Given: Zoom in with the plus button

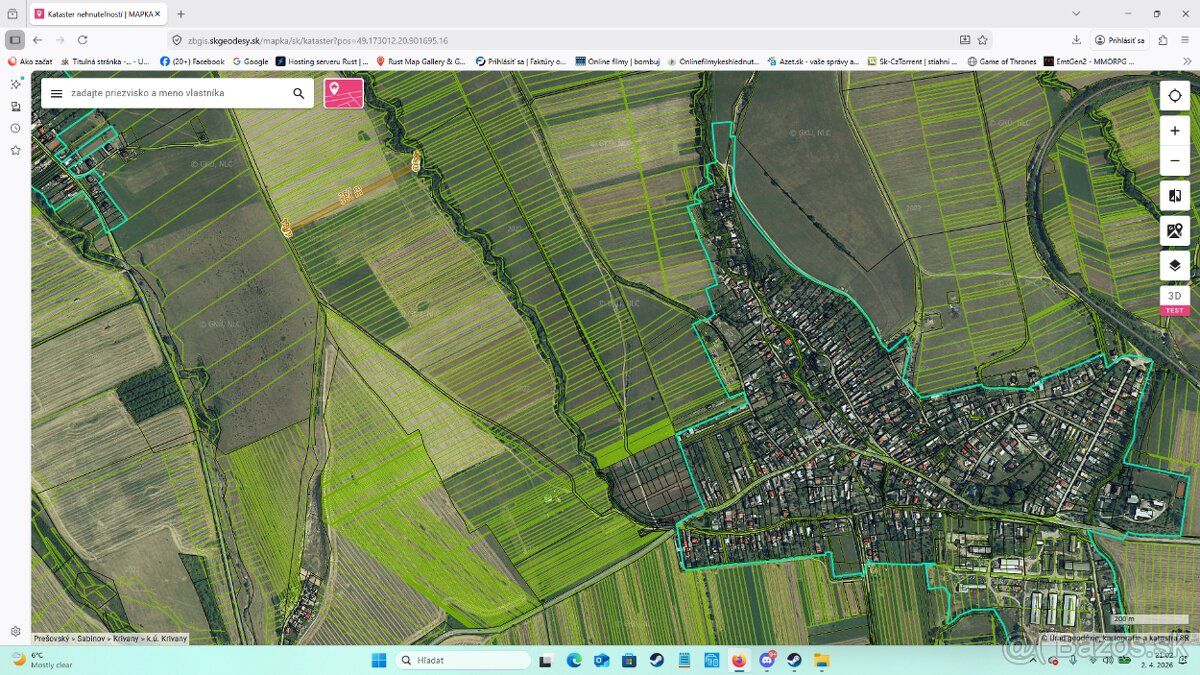Looking at the screenshot, I should (x=1174, y=131).
